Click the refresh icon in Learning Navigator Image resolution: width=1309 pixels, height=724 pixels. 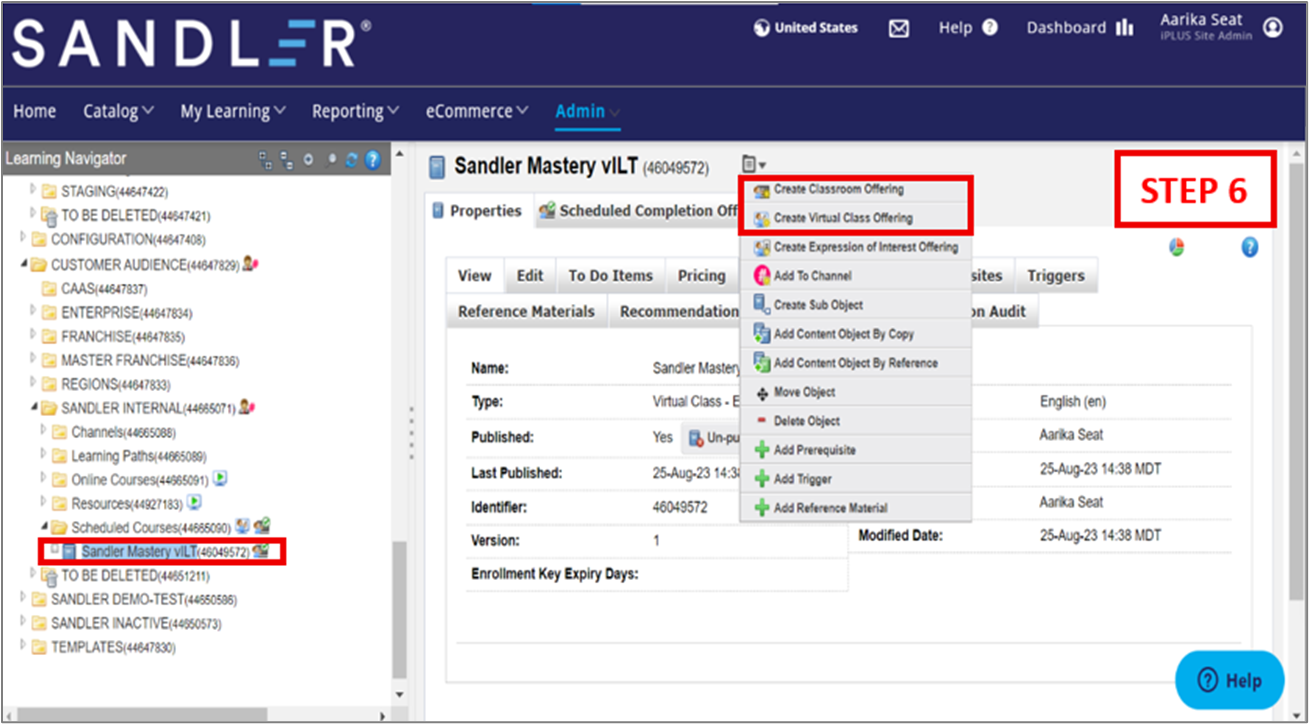[352, 159]
